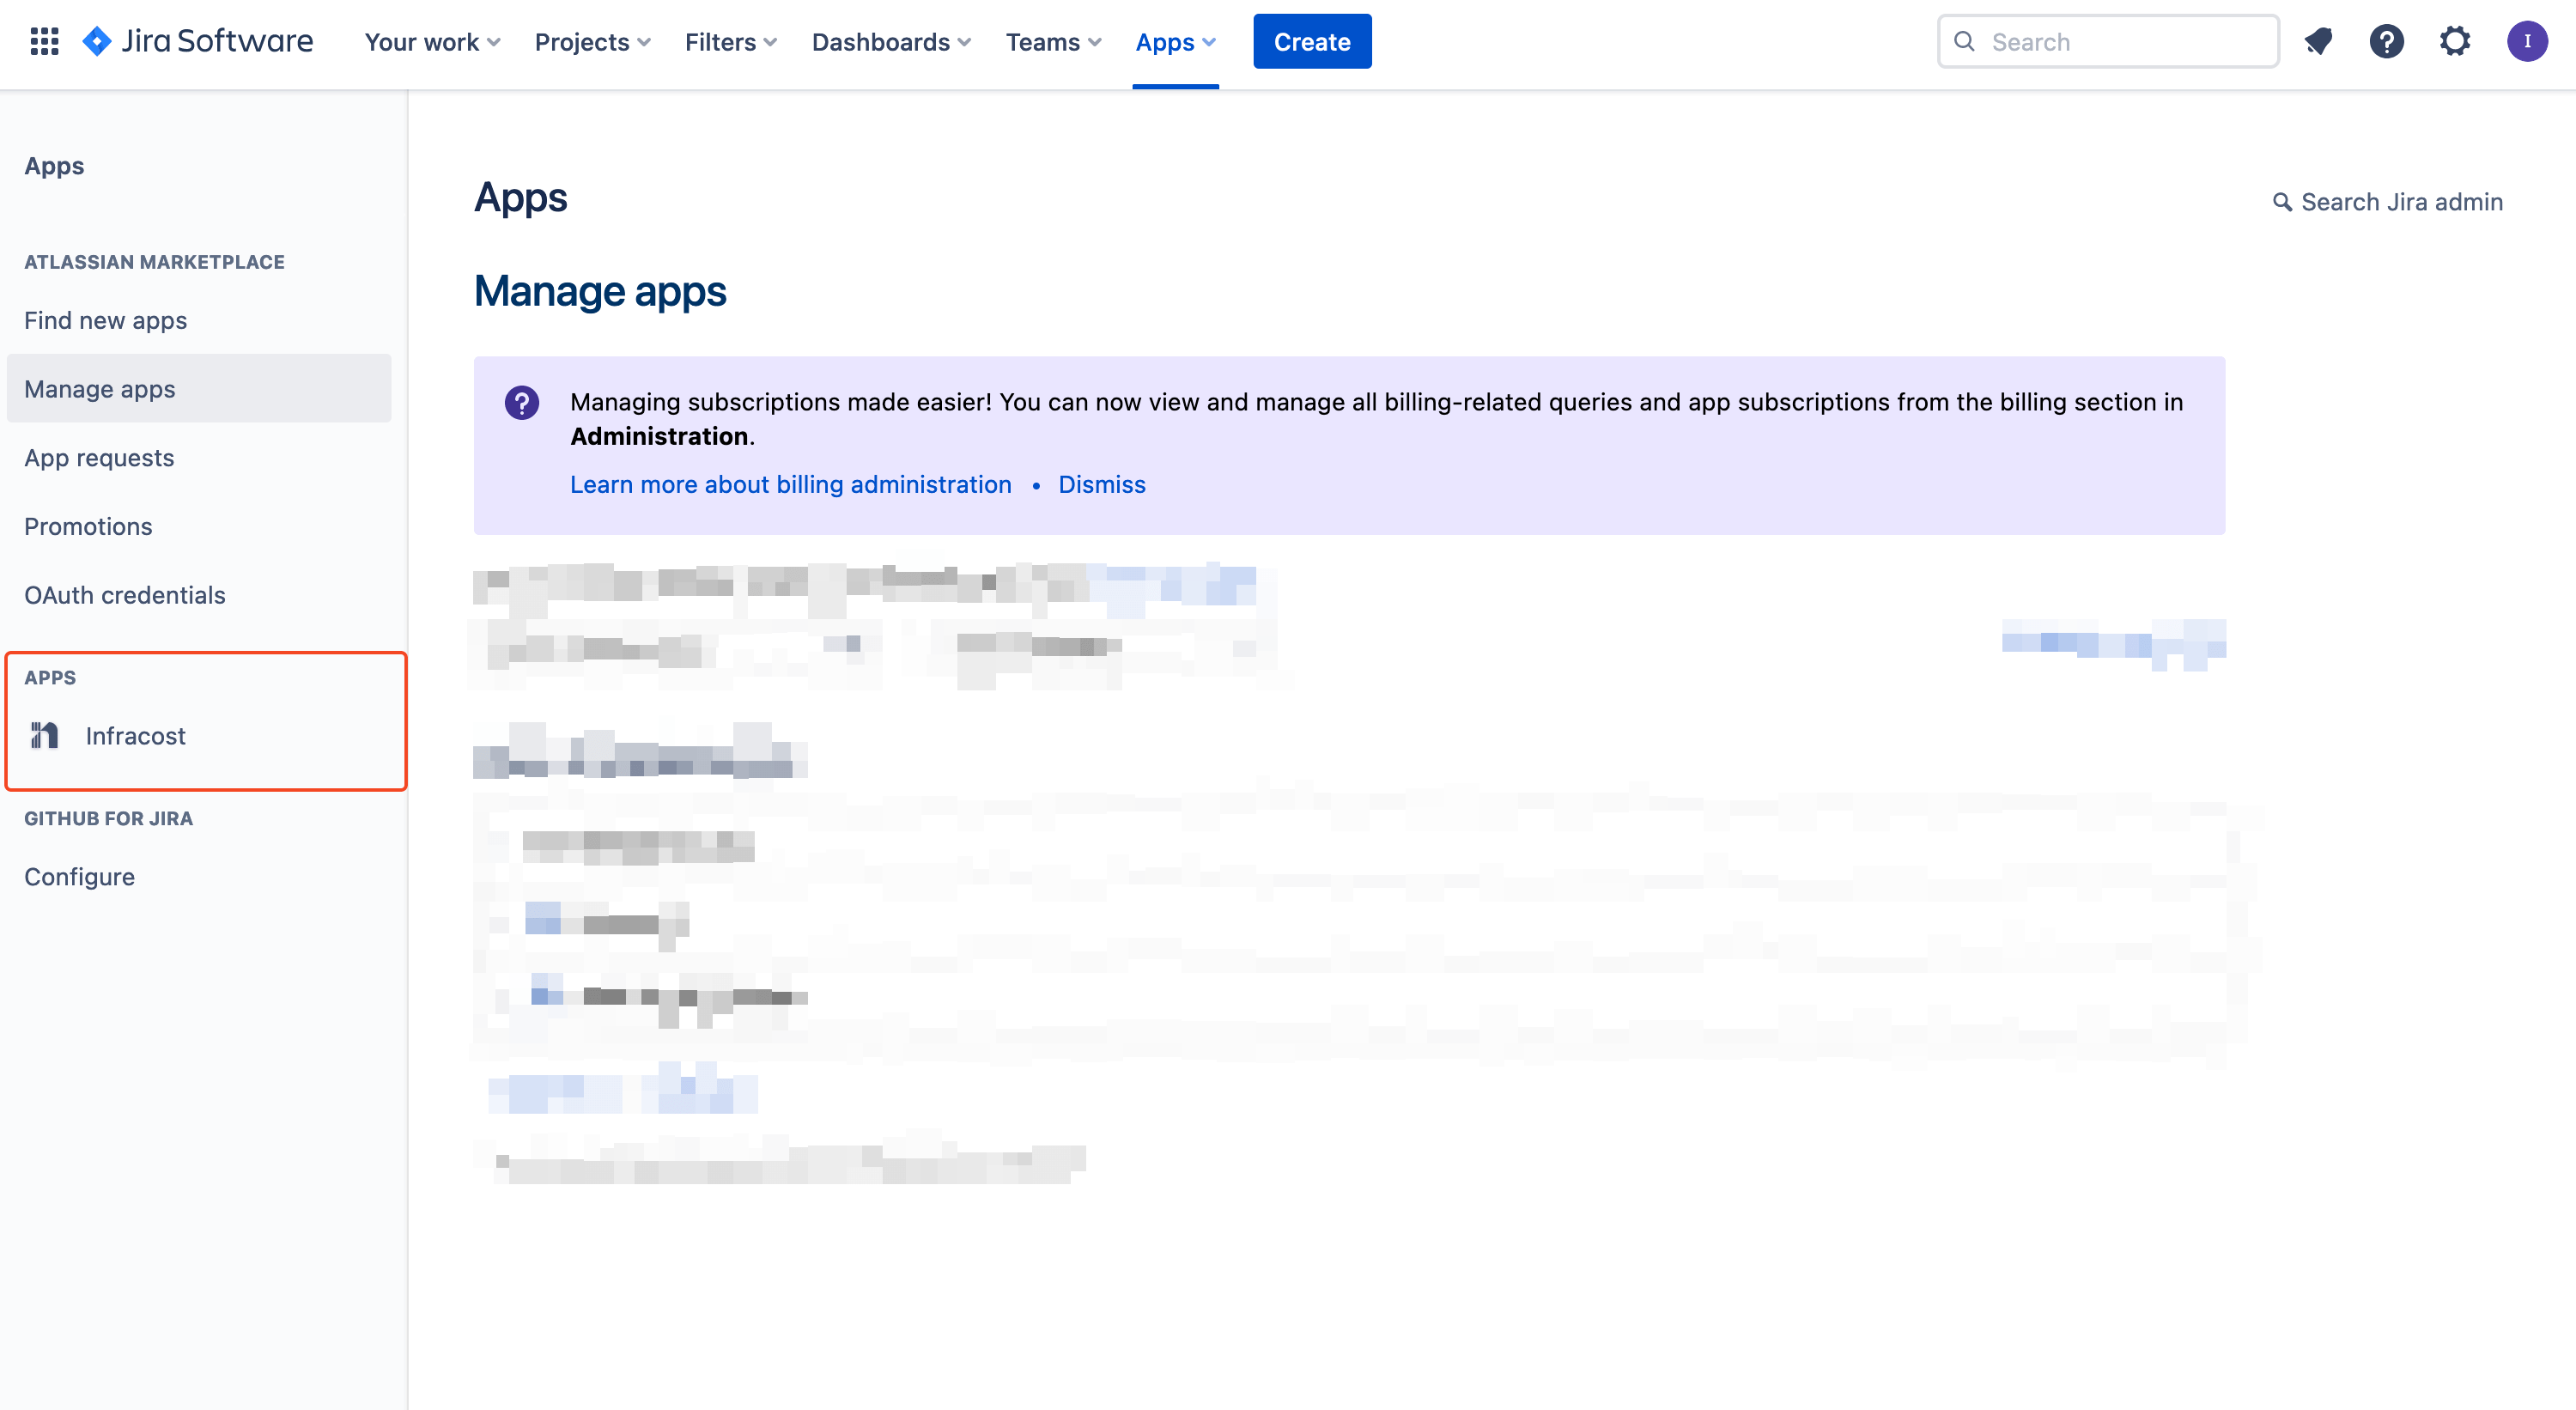Expand the Projects dropdown menu
The height and width of the screenshot is (1410, 2576).
592,42
